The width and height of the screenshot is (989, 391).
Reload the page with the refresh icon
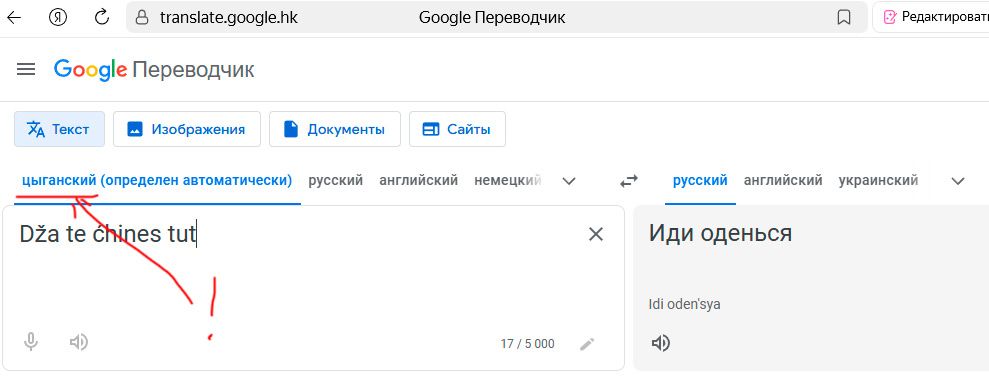click(102, 17)
